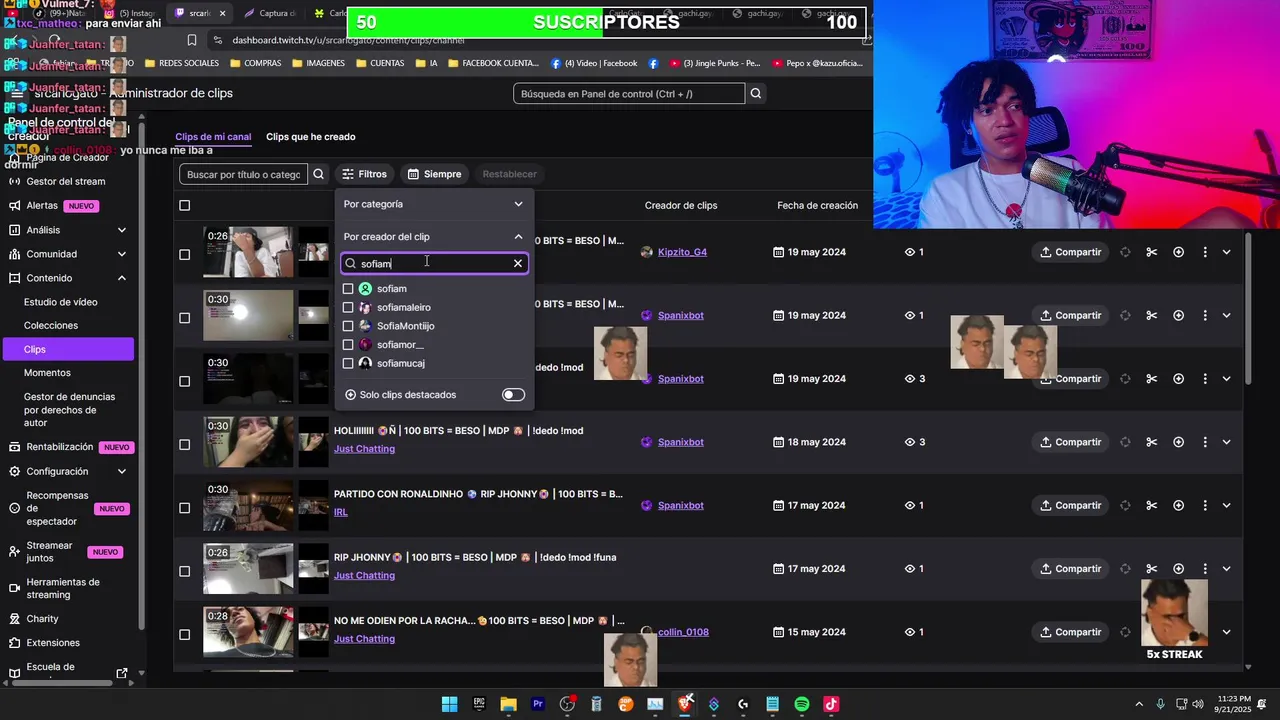The image size is (1280, 720).
Task: Open collin_0108 creator link
Action: [683, 632]
